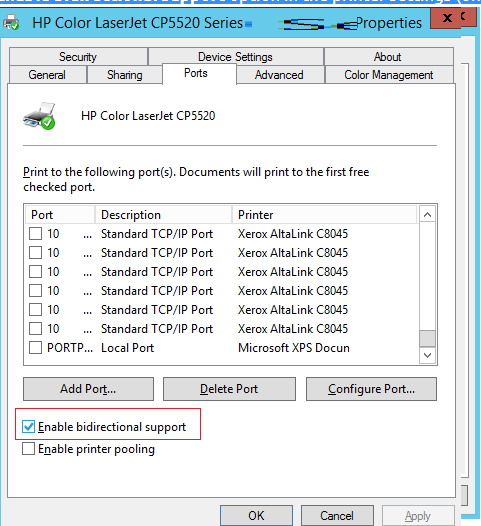Click the scroll down arrow in port list
481x526 pixels.
[x=427, y=355]
